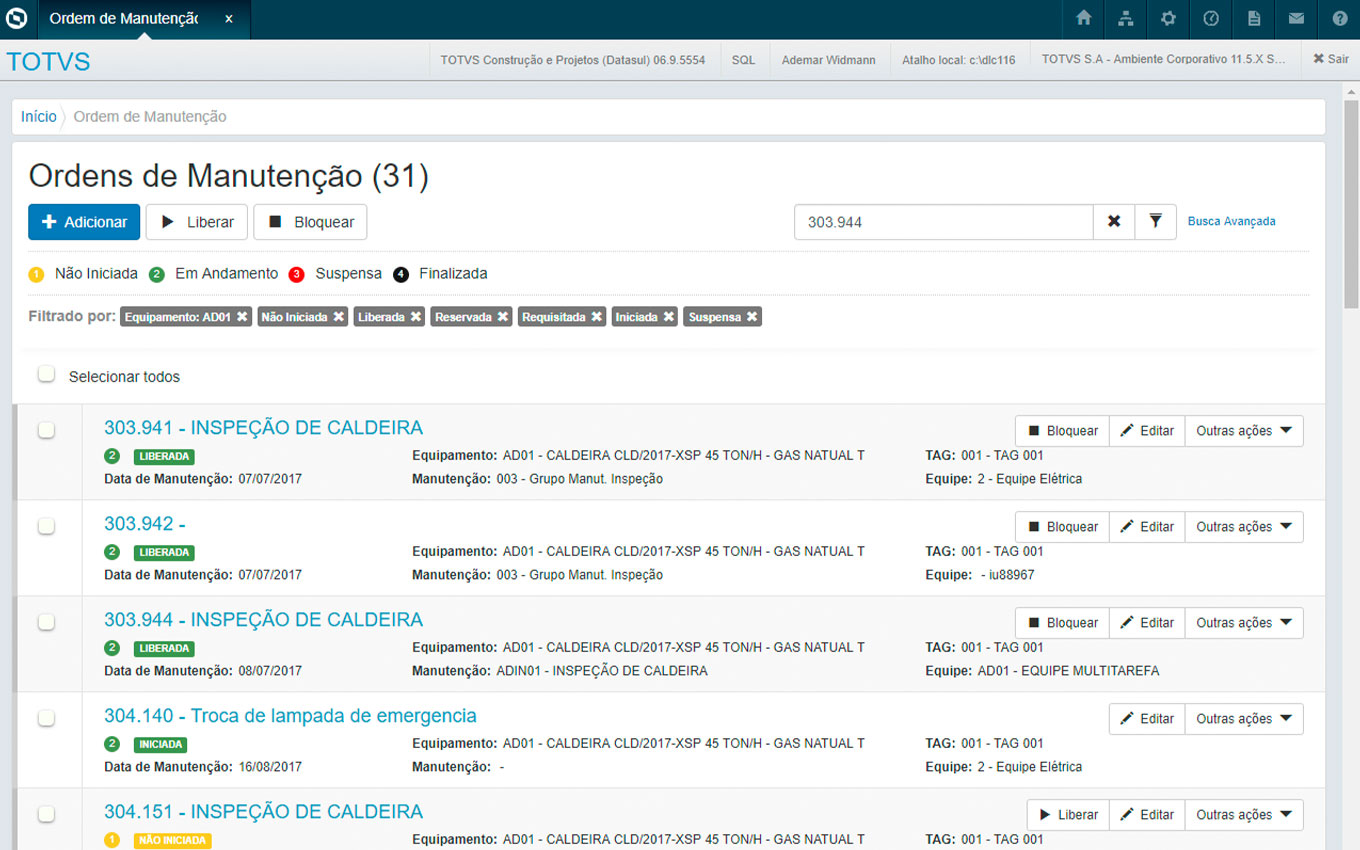Click the clock history icon
The width and height of the screenshot is (1360, 850).
pyautogui.click(x=1211, y=19)
